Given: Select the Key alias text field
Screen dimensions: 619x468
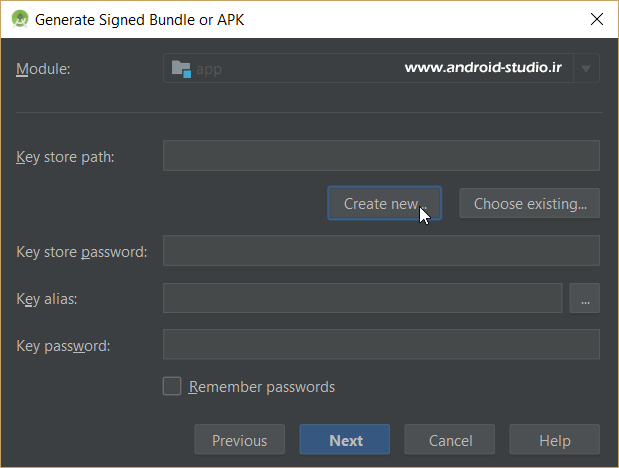Looking at the screenshot, I should (362, 298).
